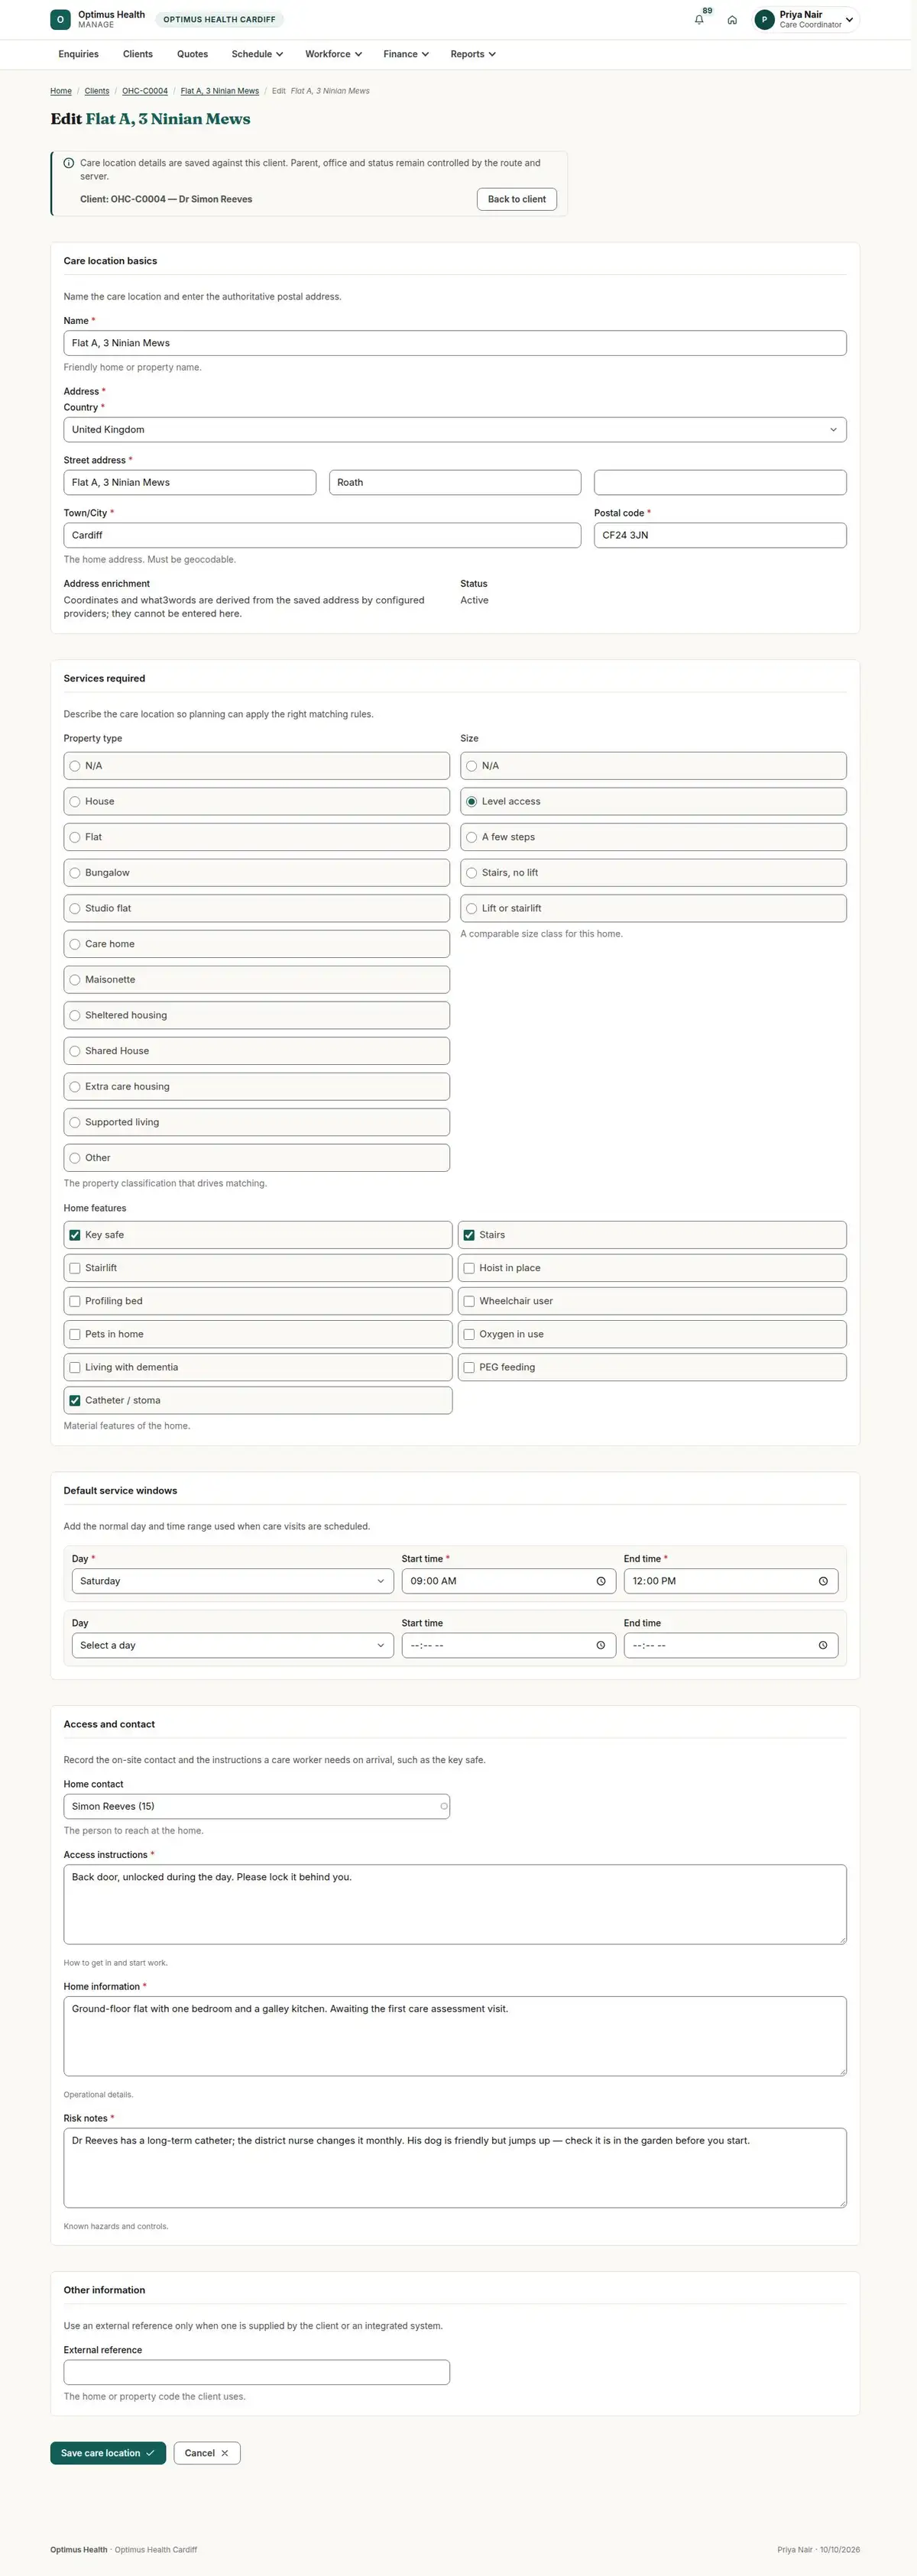
Task: Click the Back to client button
Action: (x=517, y=199)
